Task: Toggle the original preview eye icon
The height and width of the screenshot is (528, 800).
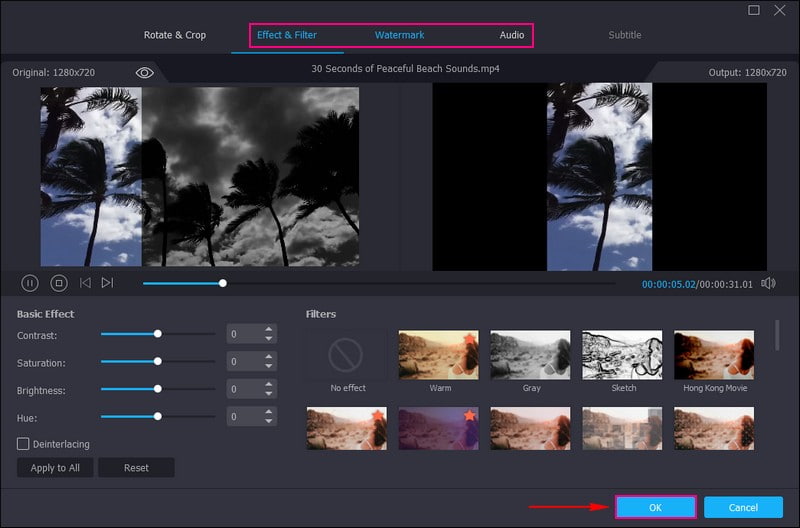Action: 145,72
